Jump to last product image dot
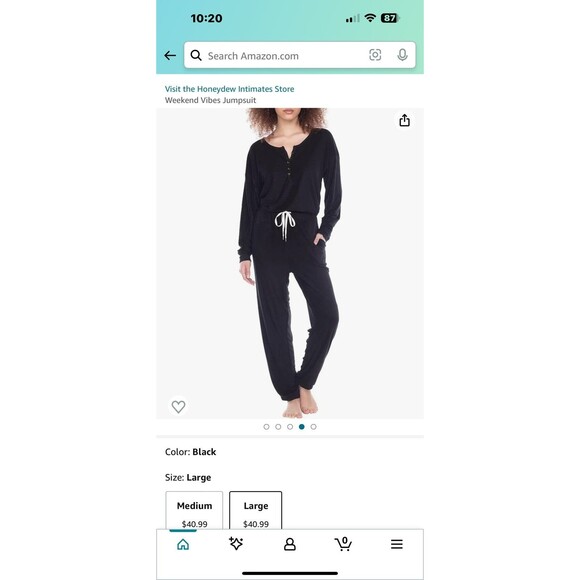Screen dimensions: 580x580 (313, 427)
